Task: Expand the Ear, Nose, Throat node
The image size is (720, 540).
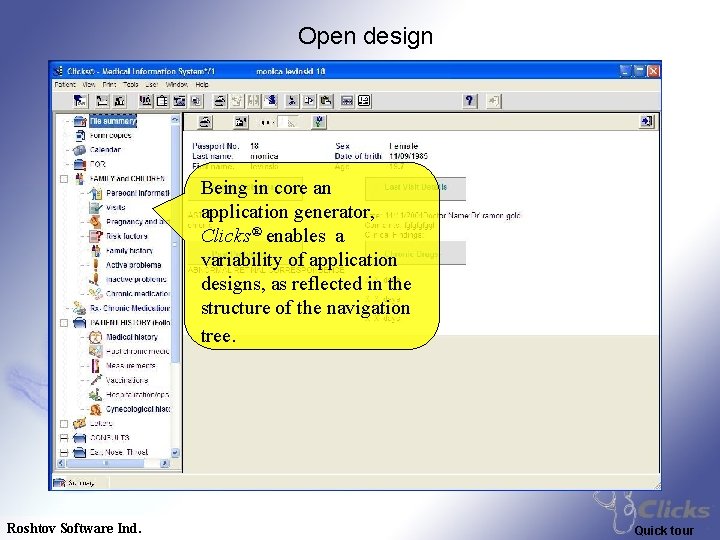Action: pos(64,453)
